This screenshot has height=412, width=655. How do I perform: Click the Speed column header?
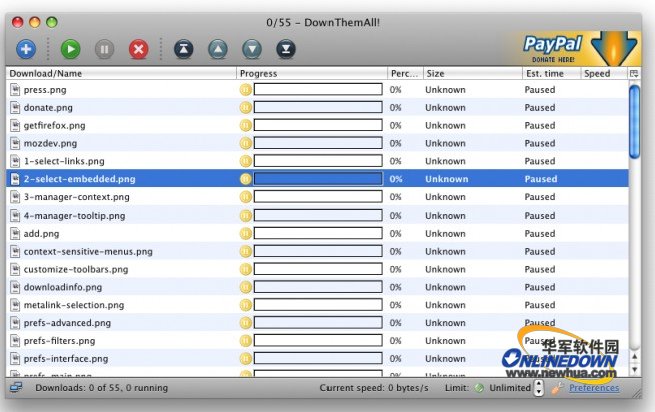pyautogui.click(x=604, y=74)
